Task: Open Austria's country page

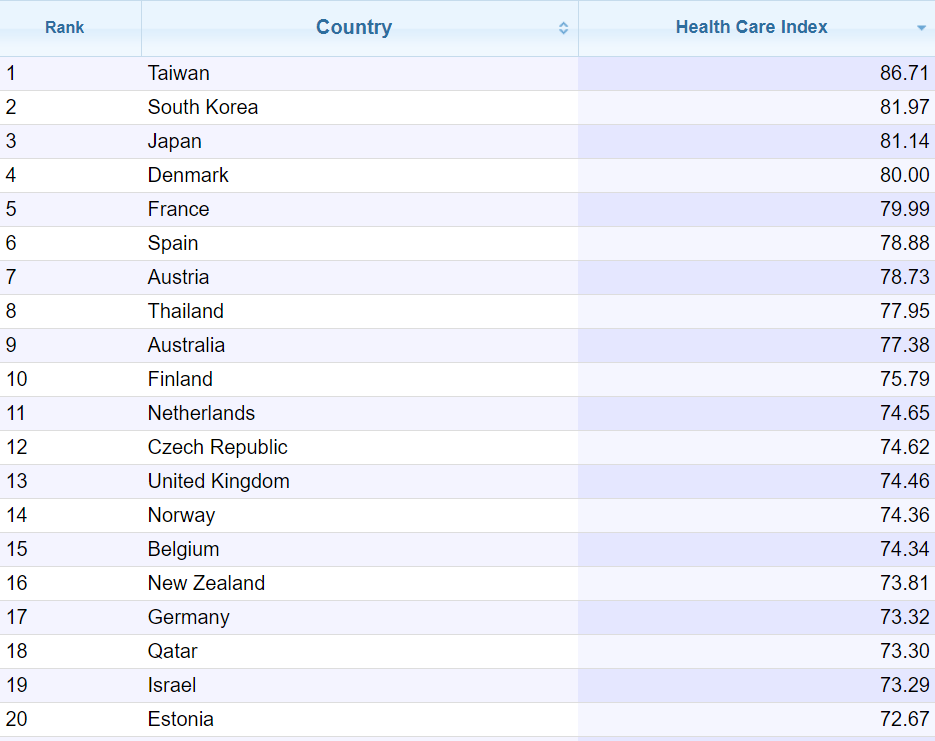Action: pyautogui.click(x=180, y=277)
